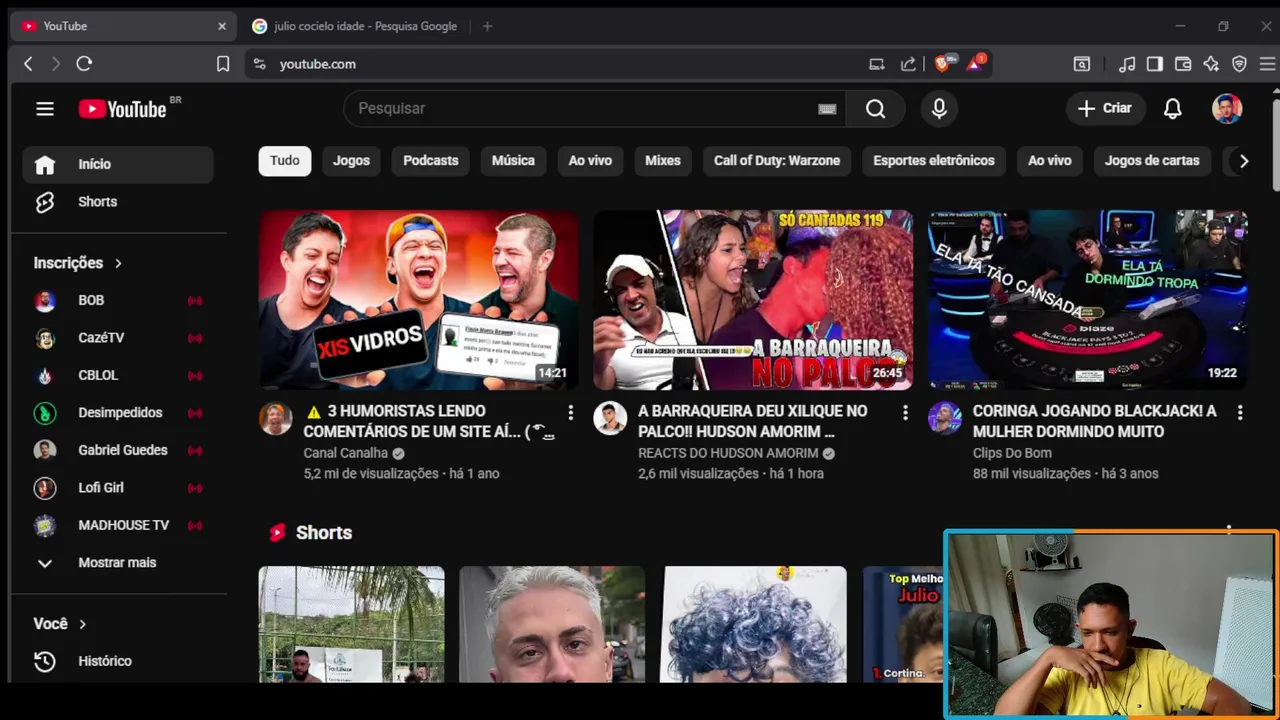Screen dimensions: 1280x720
Task: Open the on-screen keyboard icon in search box
Action: click(x=827, y=109)
